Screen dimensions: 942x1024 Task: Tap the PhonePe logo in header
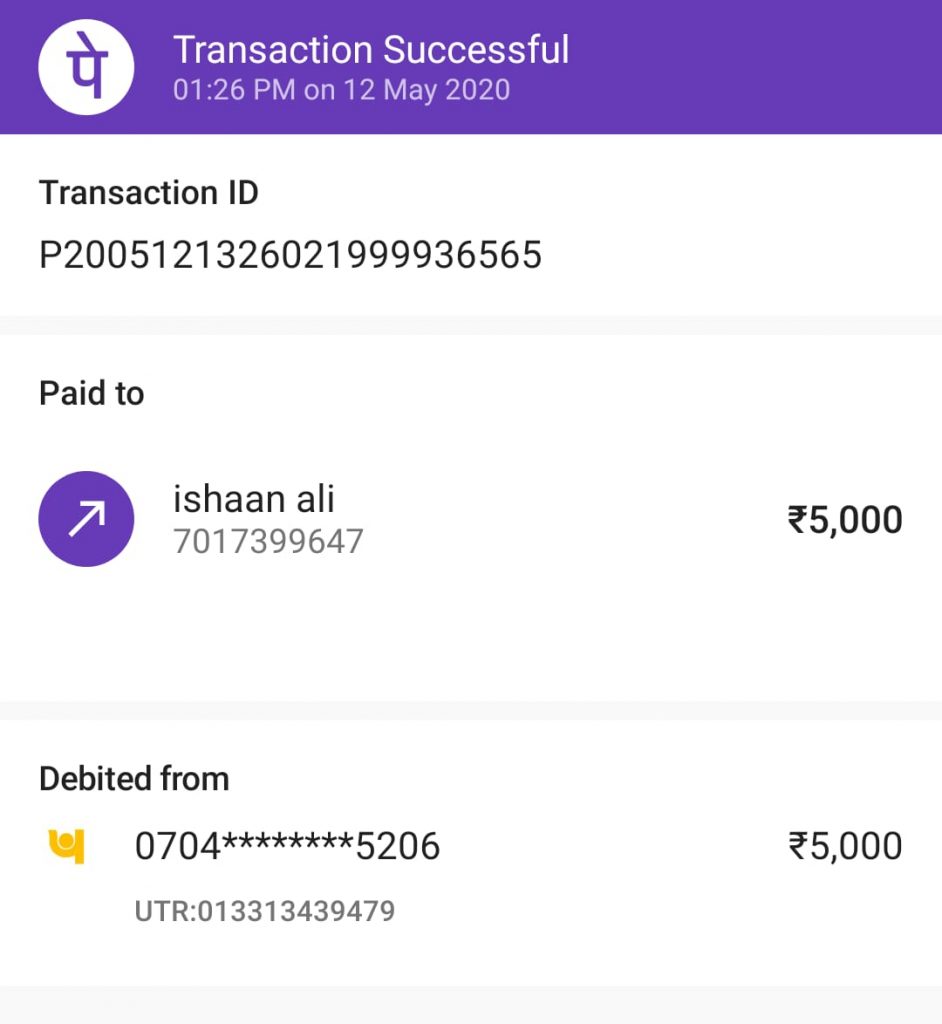point(86,66)
